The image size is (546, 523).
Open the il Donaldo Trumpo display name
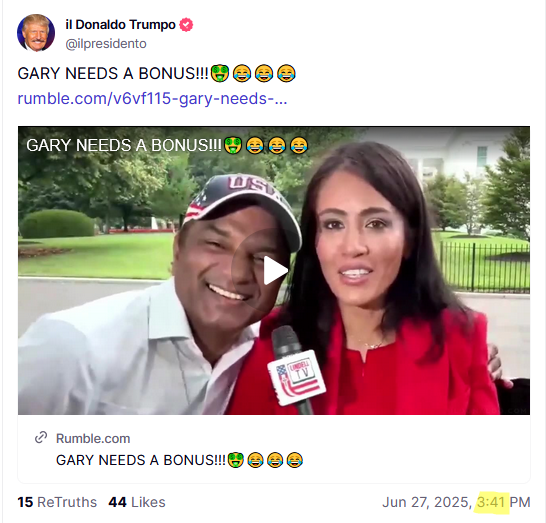(x=120, y=25)
